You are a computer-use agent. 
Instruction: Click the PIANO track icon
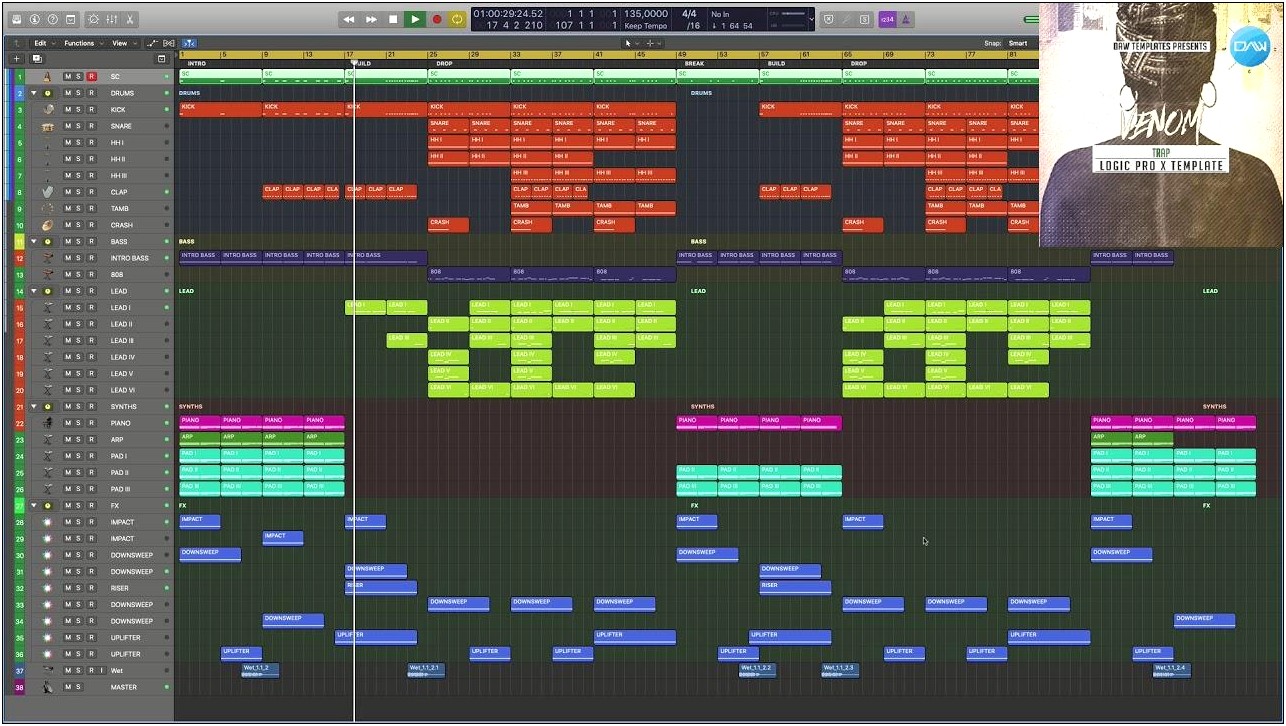tap(47, 422)
